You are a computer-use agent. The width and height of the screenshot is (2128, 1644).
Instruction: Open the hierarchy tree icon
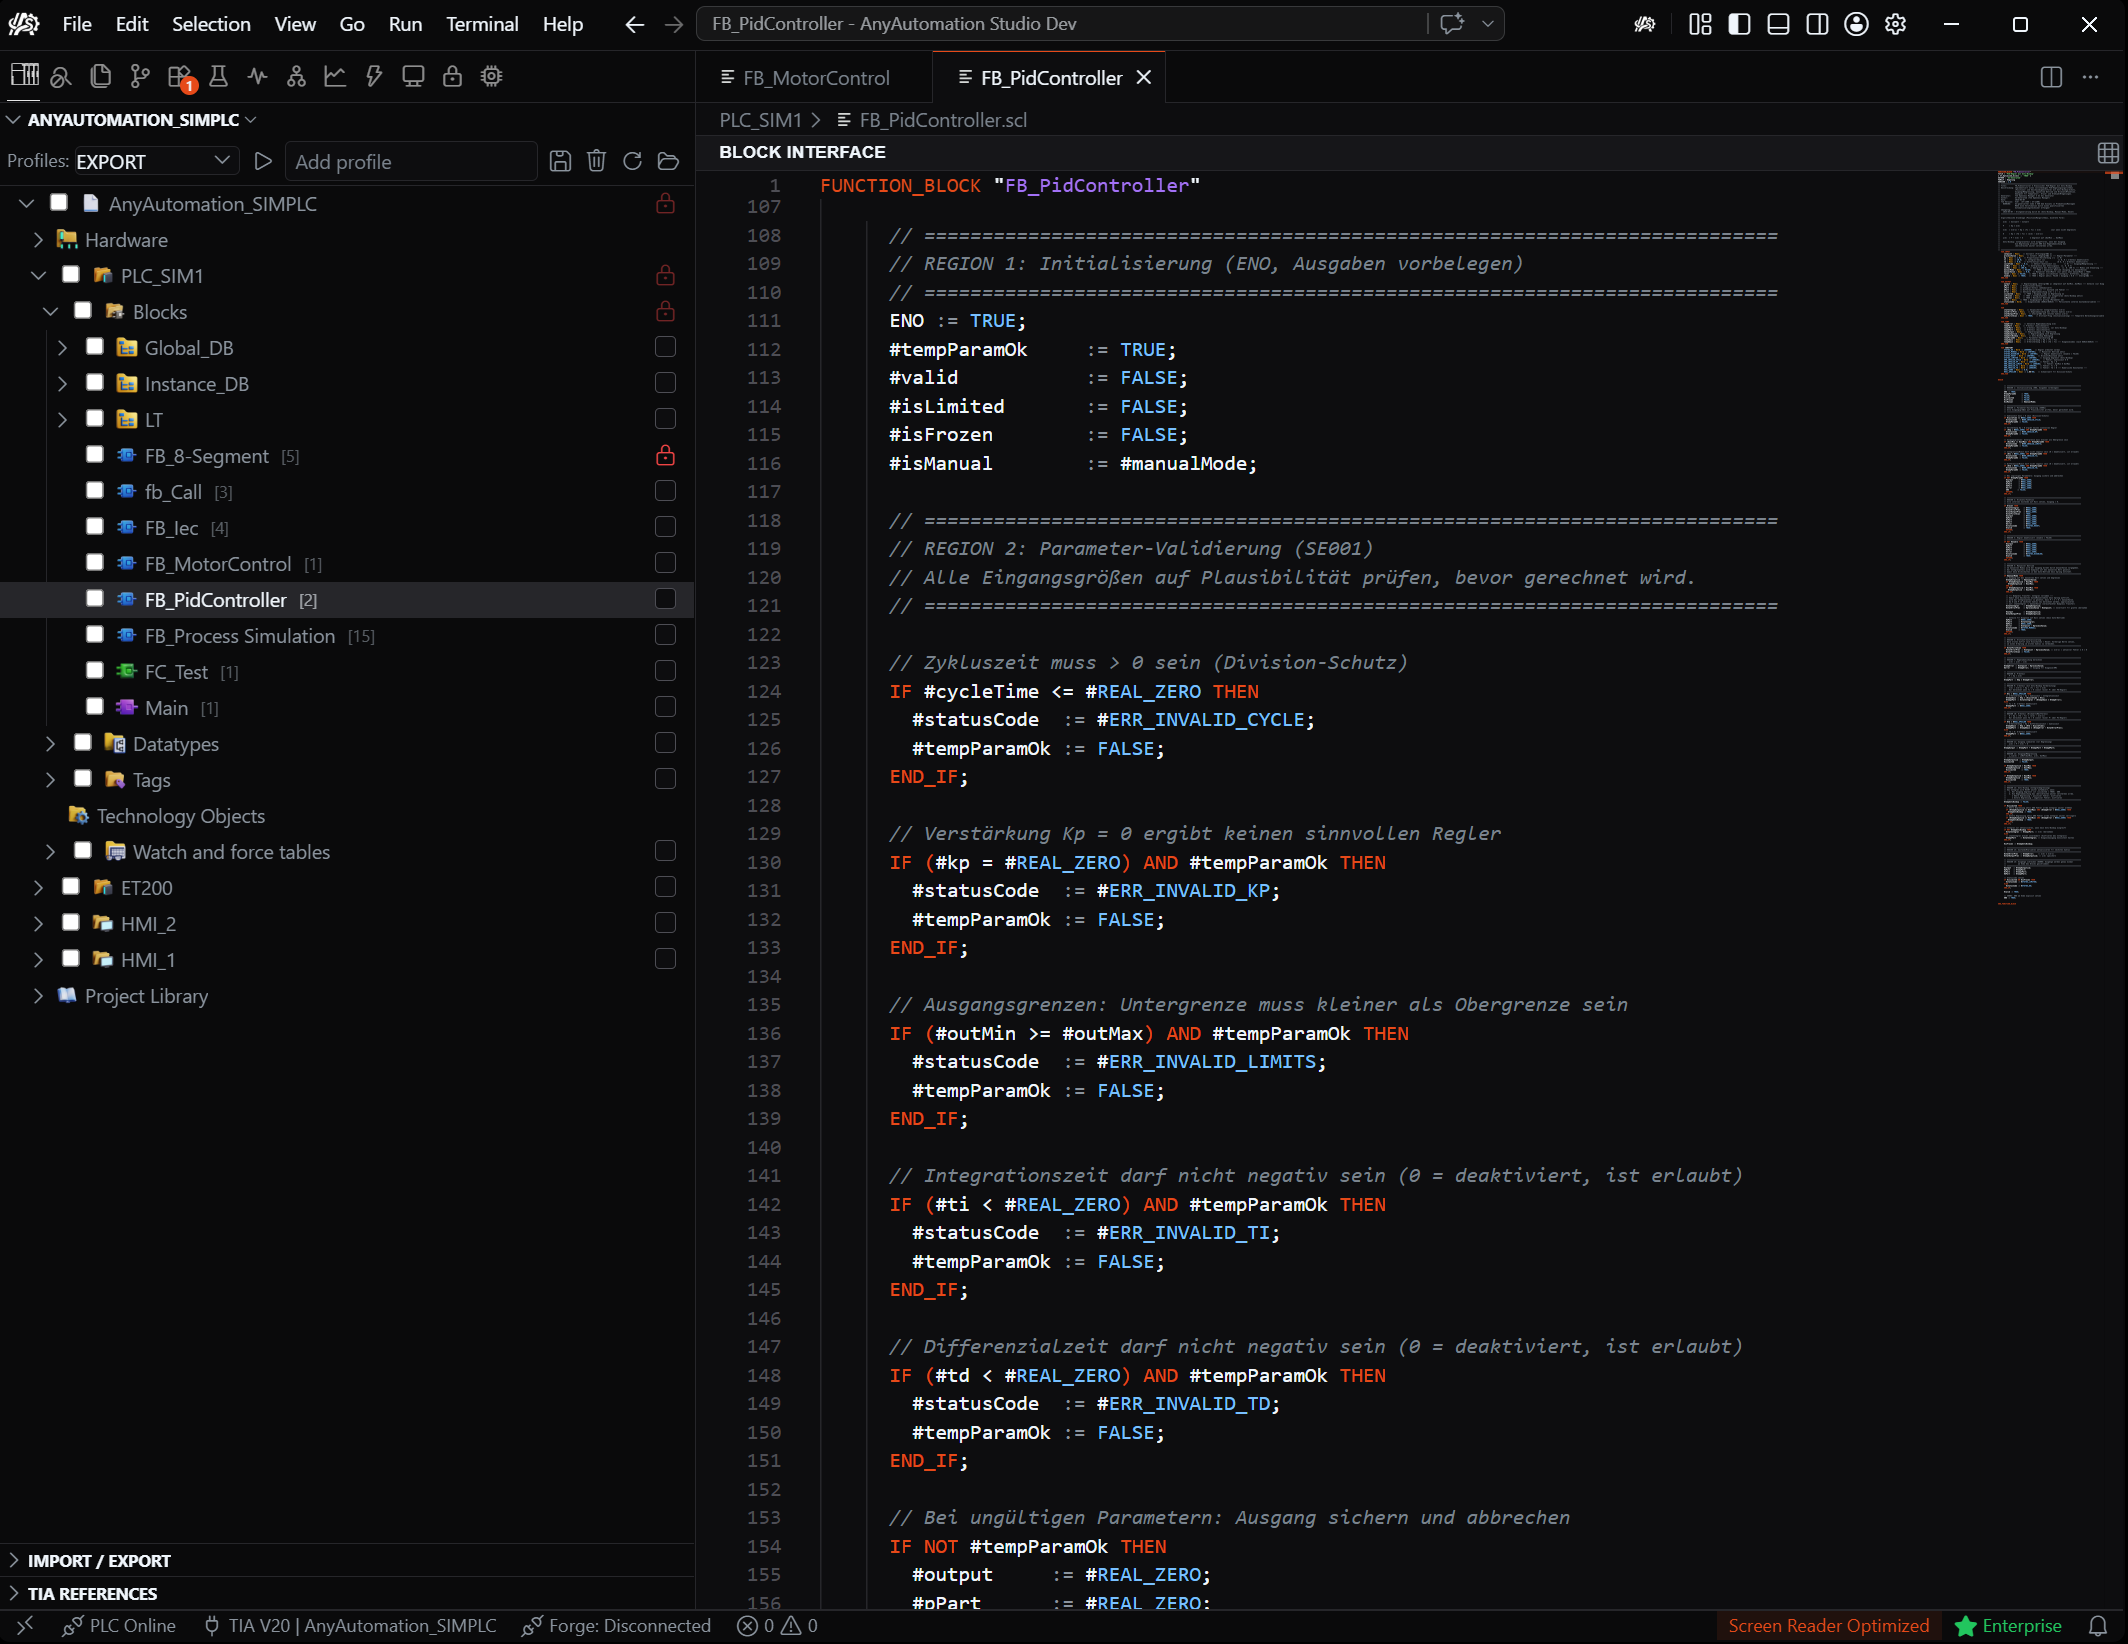pos(296,76)
